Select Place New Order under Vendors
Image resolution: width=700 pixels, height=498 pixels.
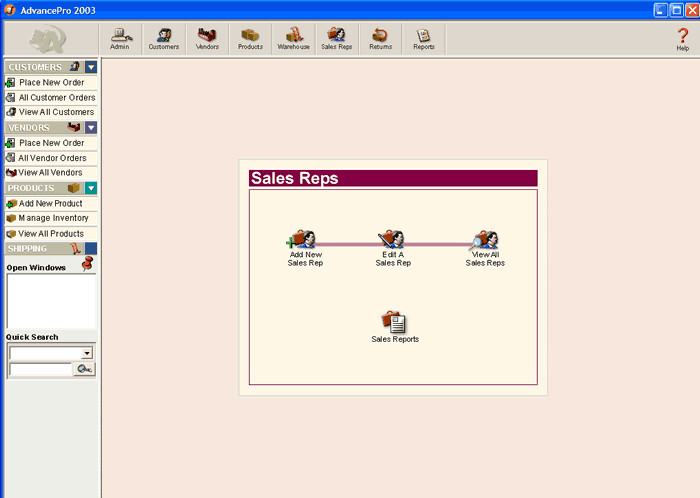pos(51,143)
